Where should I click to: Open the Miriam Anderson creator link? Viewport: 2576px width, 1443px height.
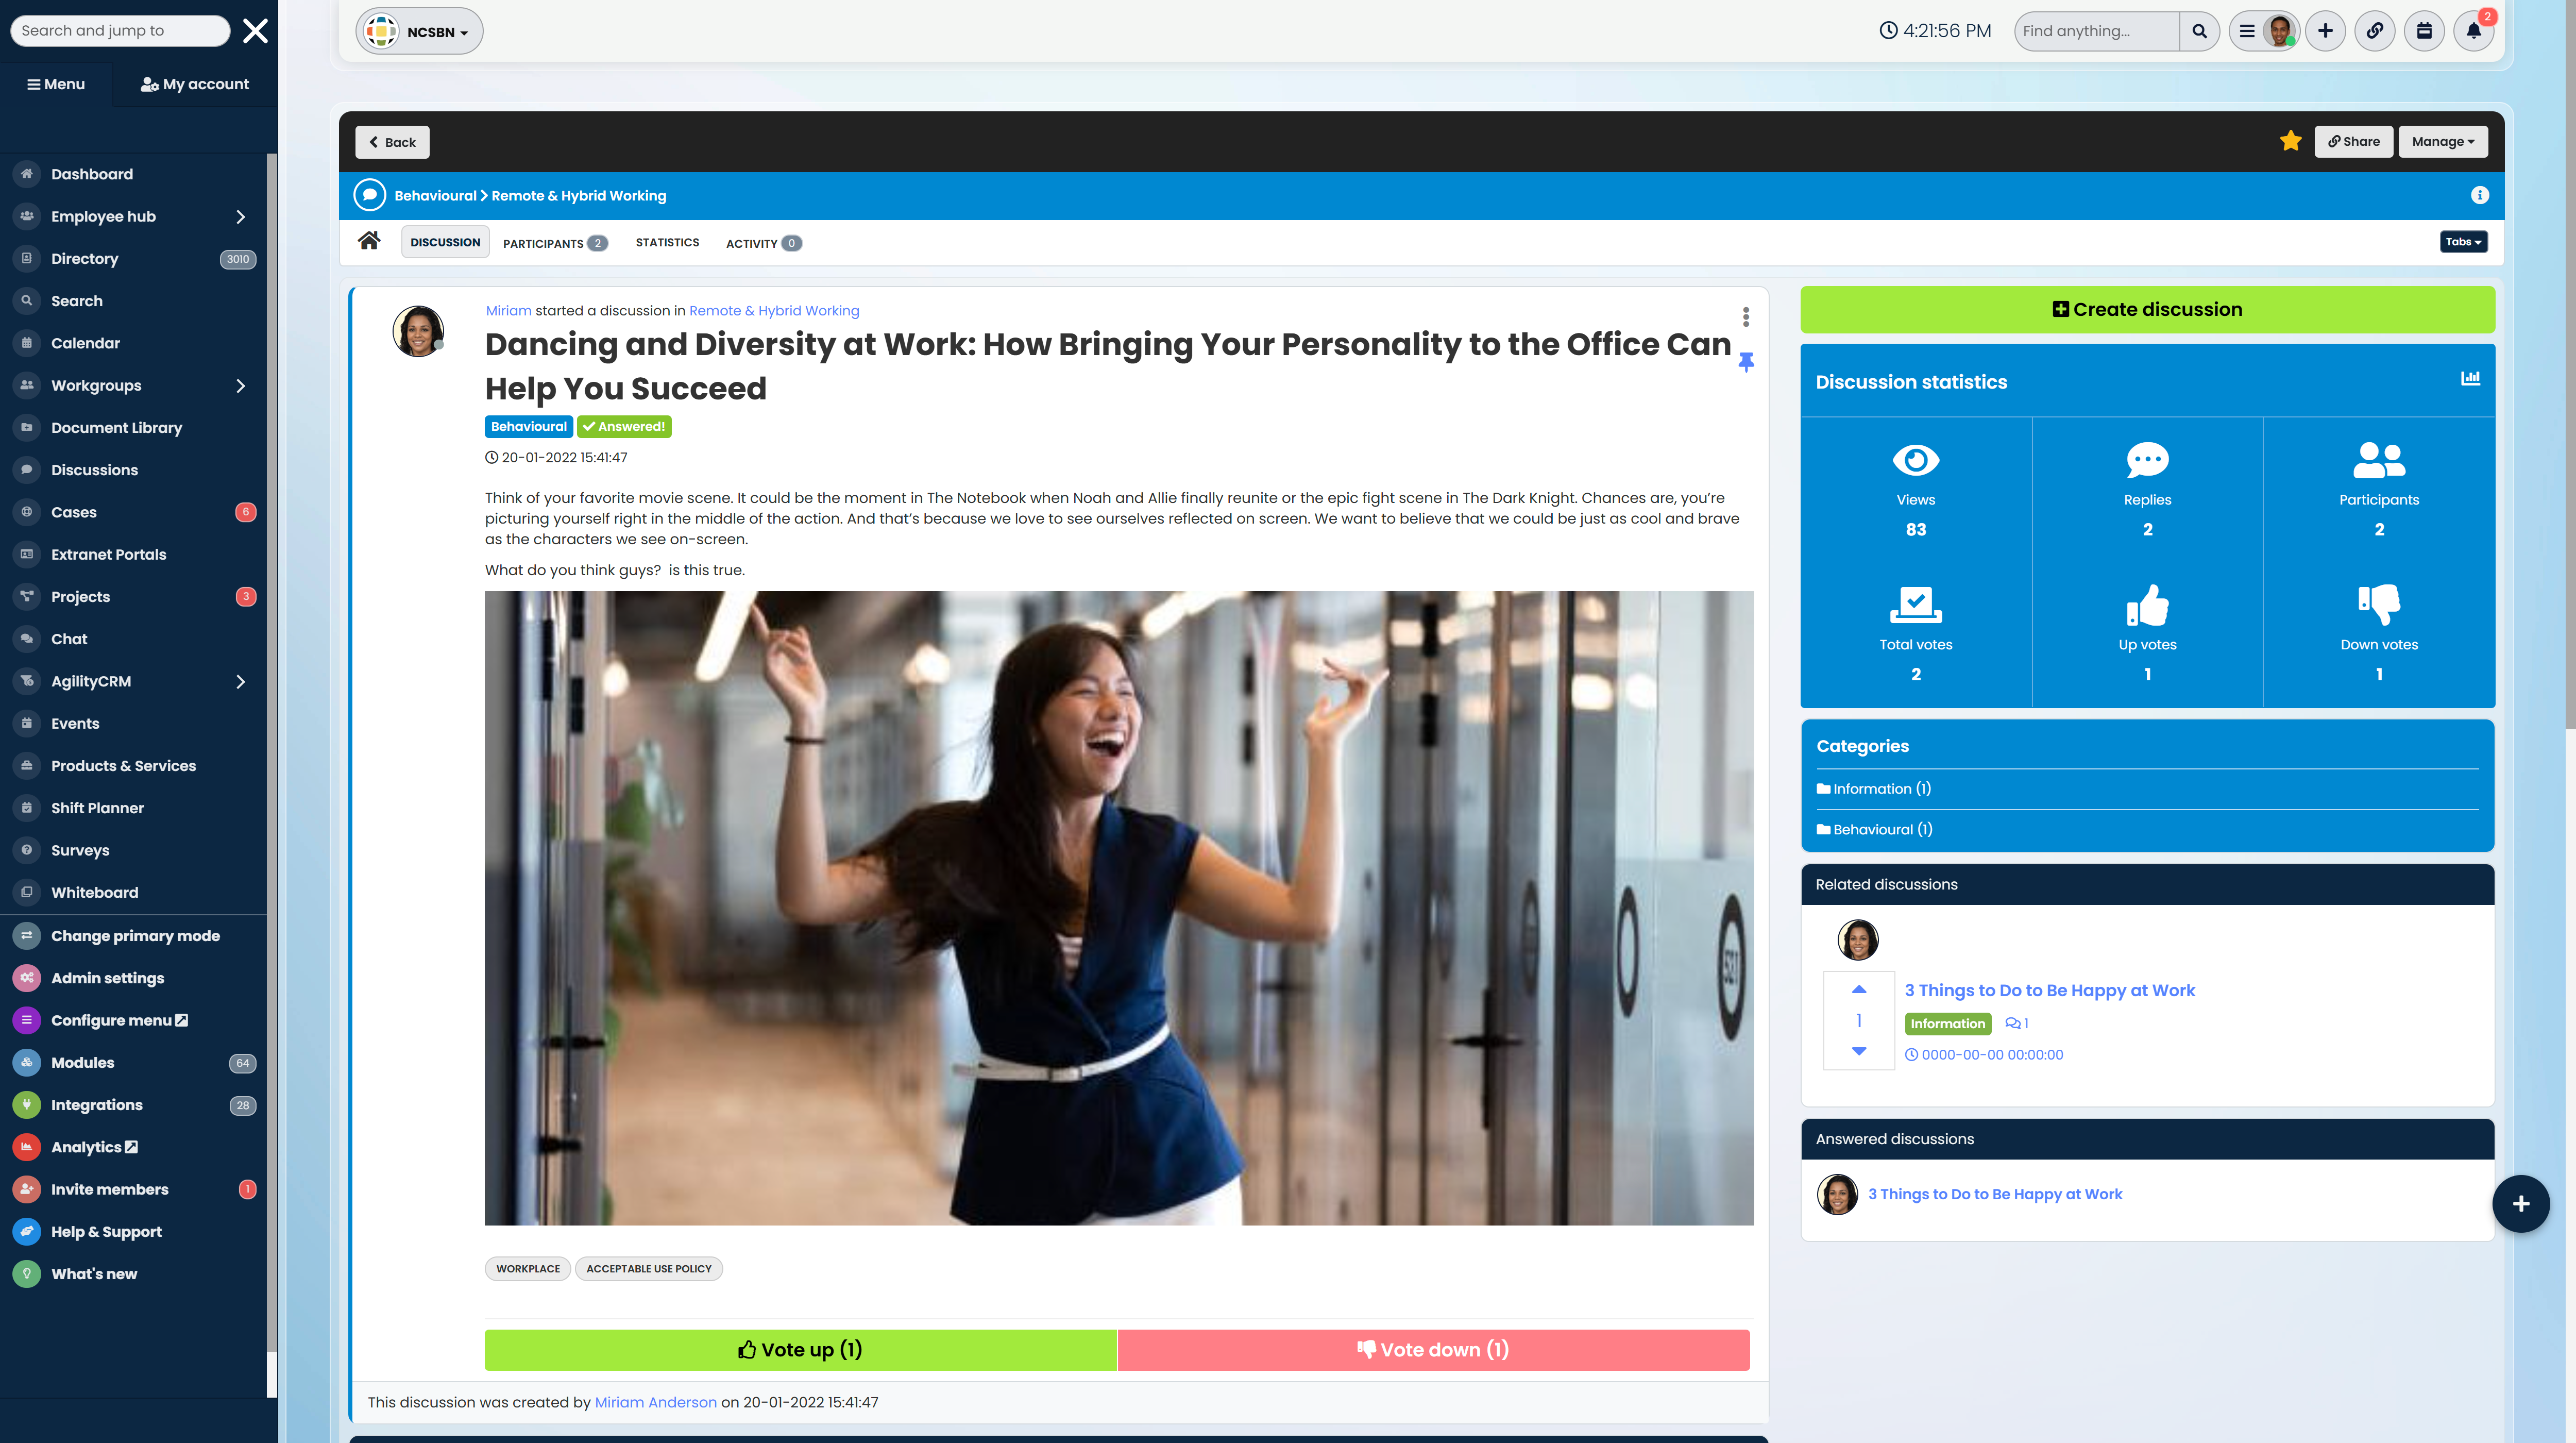pyautogui.click(x=655, y=1402)
